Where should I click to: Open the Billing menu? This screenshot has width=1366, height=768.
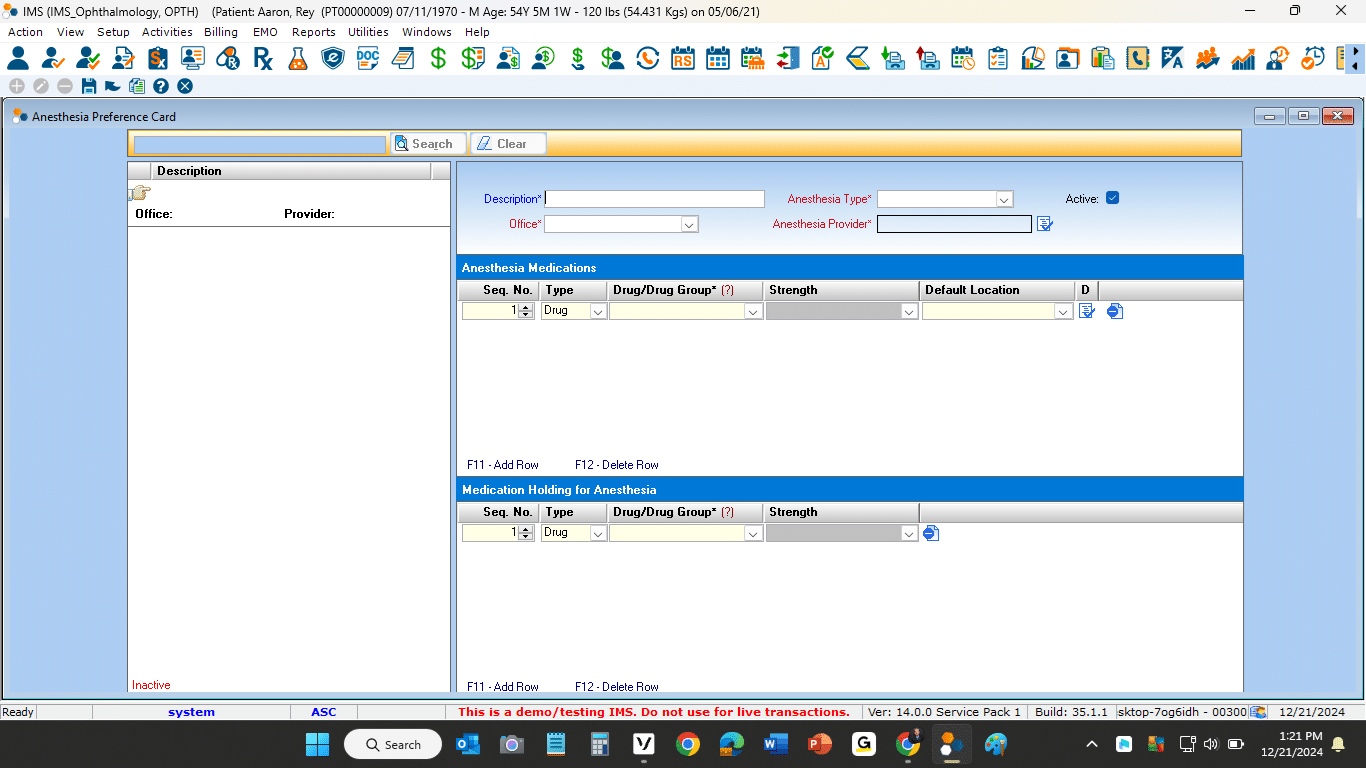[x=221, y=32]
